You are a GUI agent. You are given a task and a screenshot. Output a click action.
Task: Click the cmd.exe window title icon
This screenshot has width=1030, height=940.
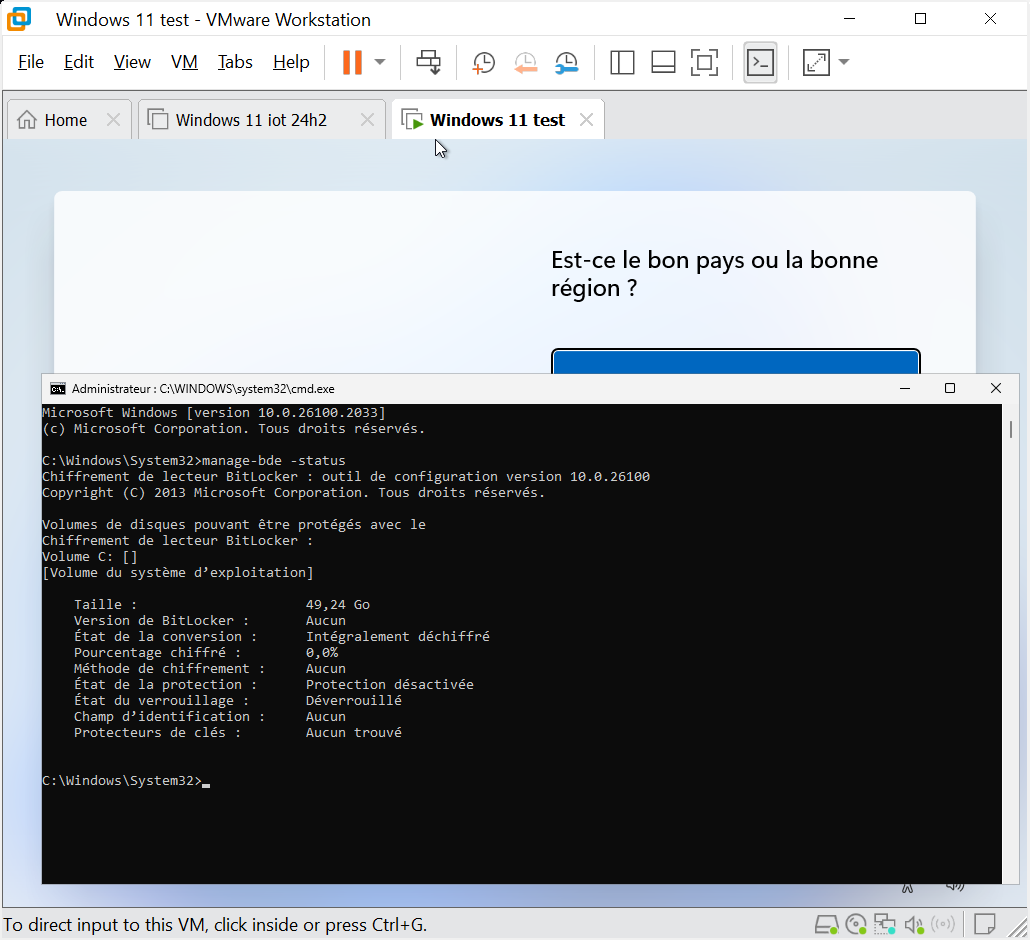point(58,389)
